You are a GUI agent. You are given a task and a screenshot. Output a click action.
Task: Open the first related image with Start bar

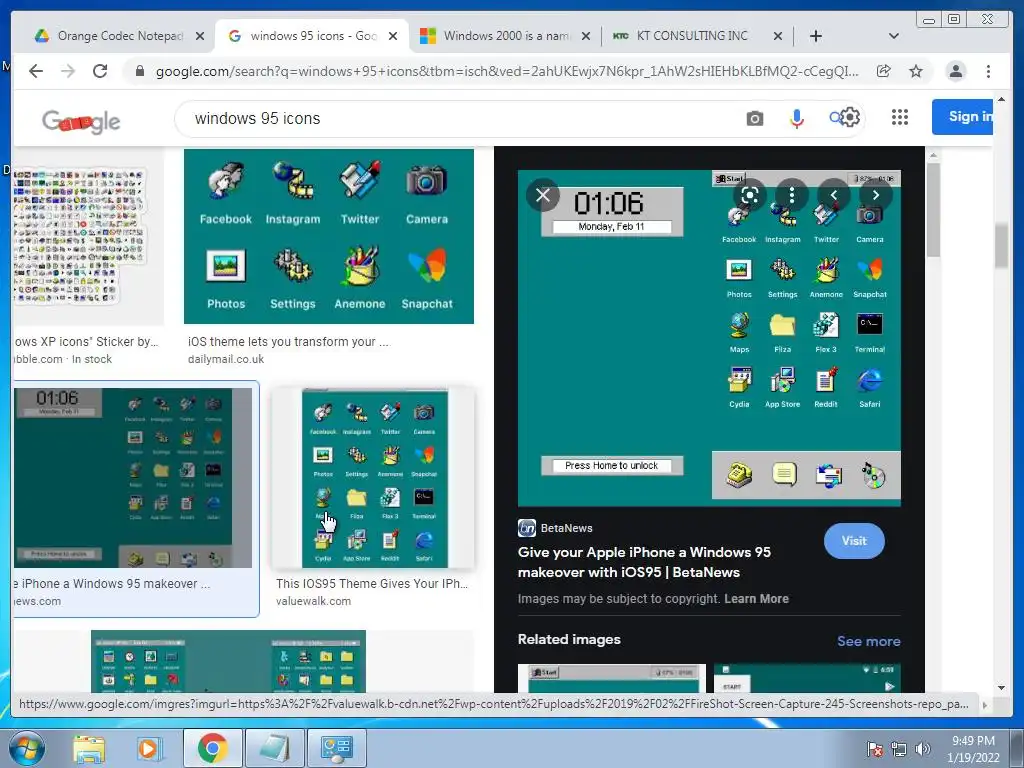pos(612,678)
